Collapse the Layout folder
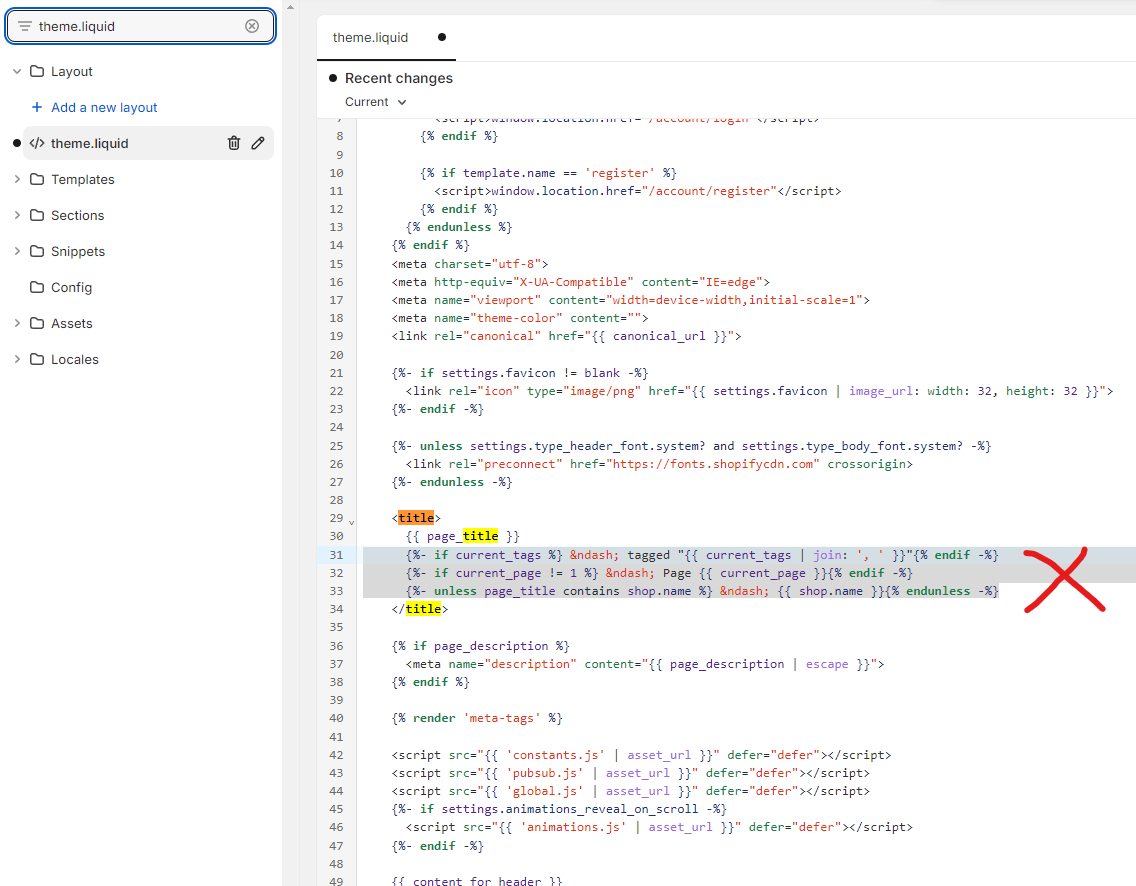 17,71
